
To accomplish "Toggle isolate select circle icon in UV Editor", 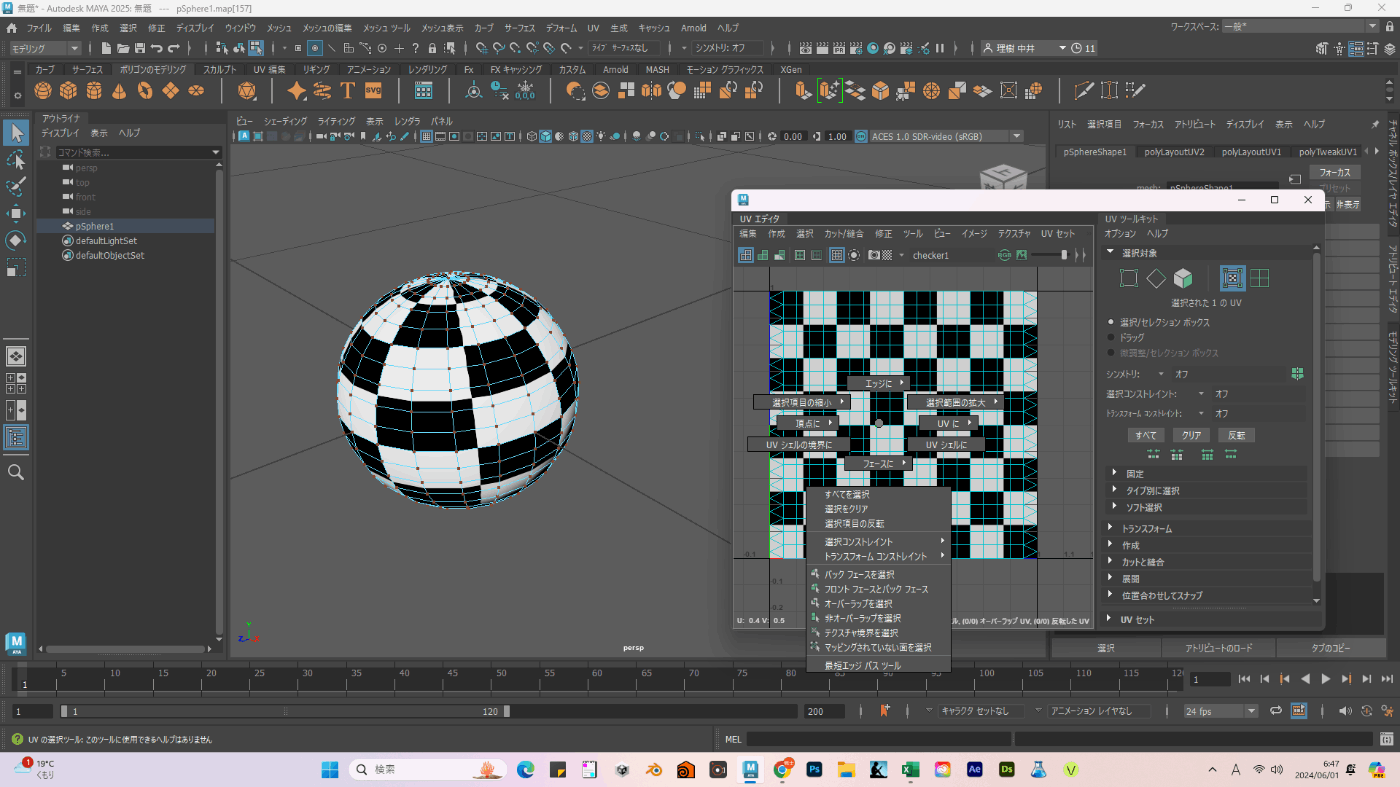I will 854,255.
